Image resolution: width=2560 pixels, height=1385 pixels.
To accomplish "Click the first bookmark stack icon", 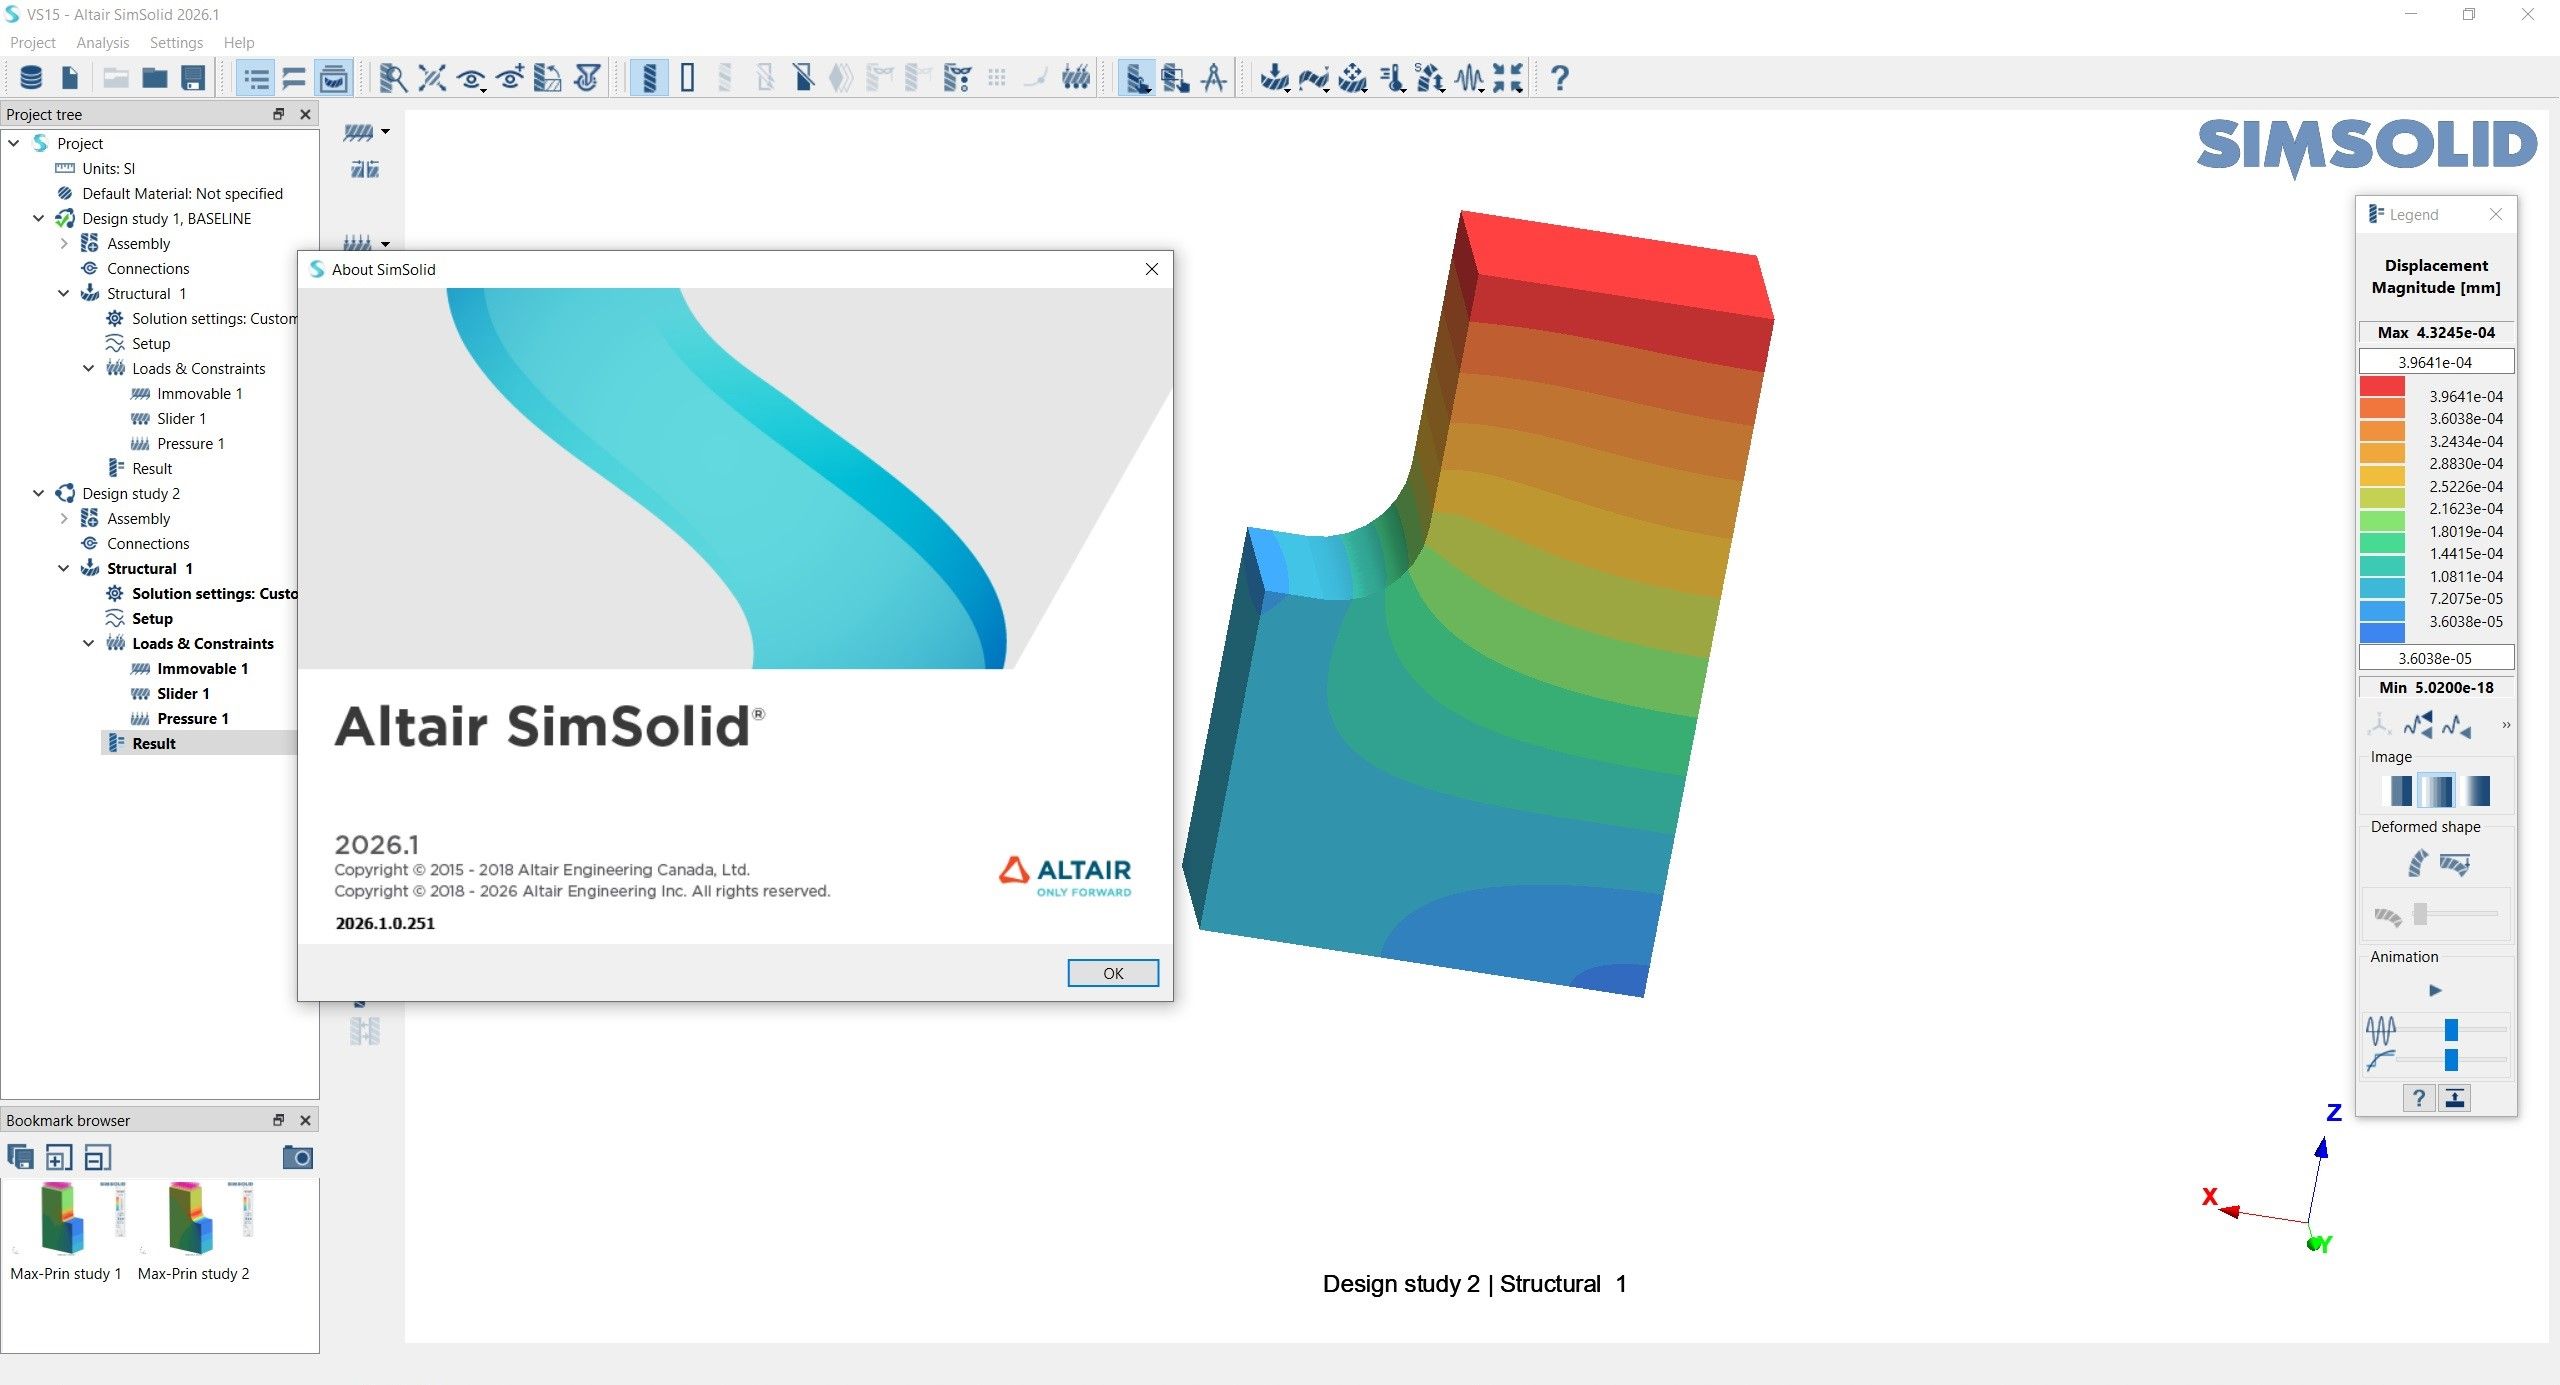I will pyautogui.click(x=20, y=1157).
